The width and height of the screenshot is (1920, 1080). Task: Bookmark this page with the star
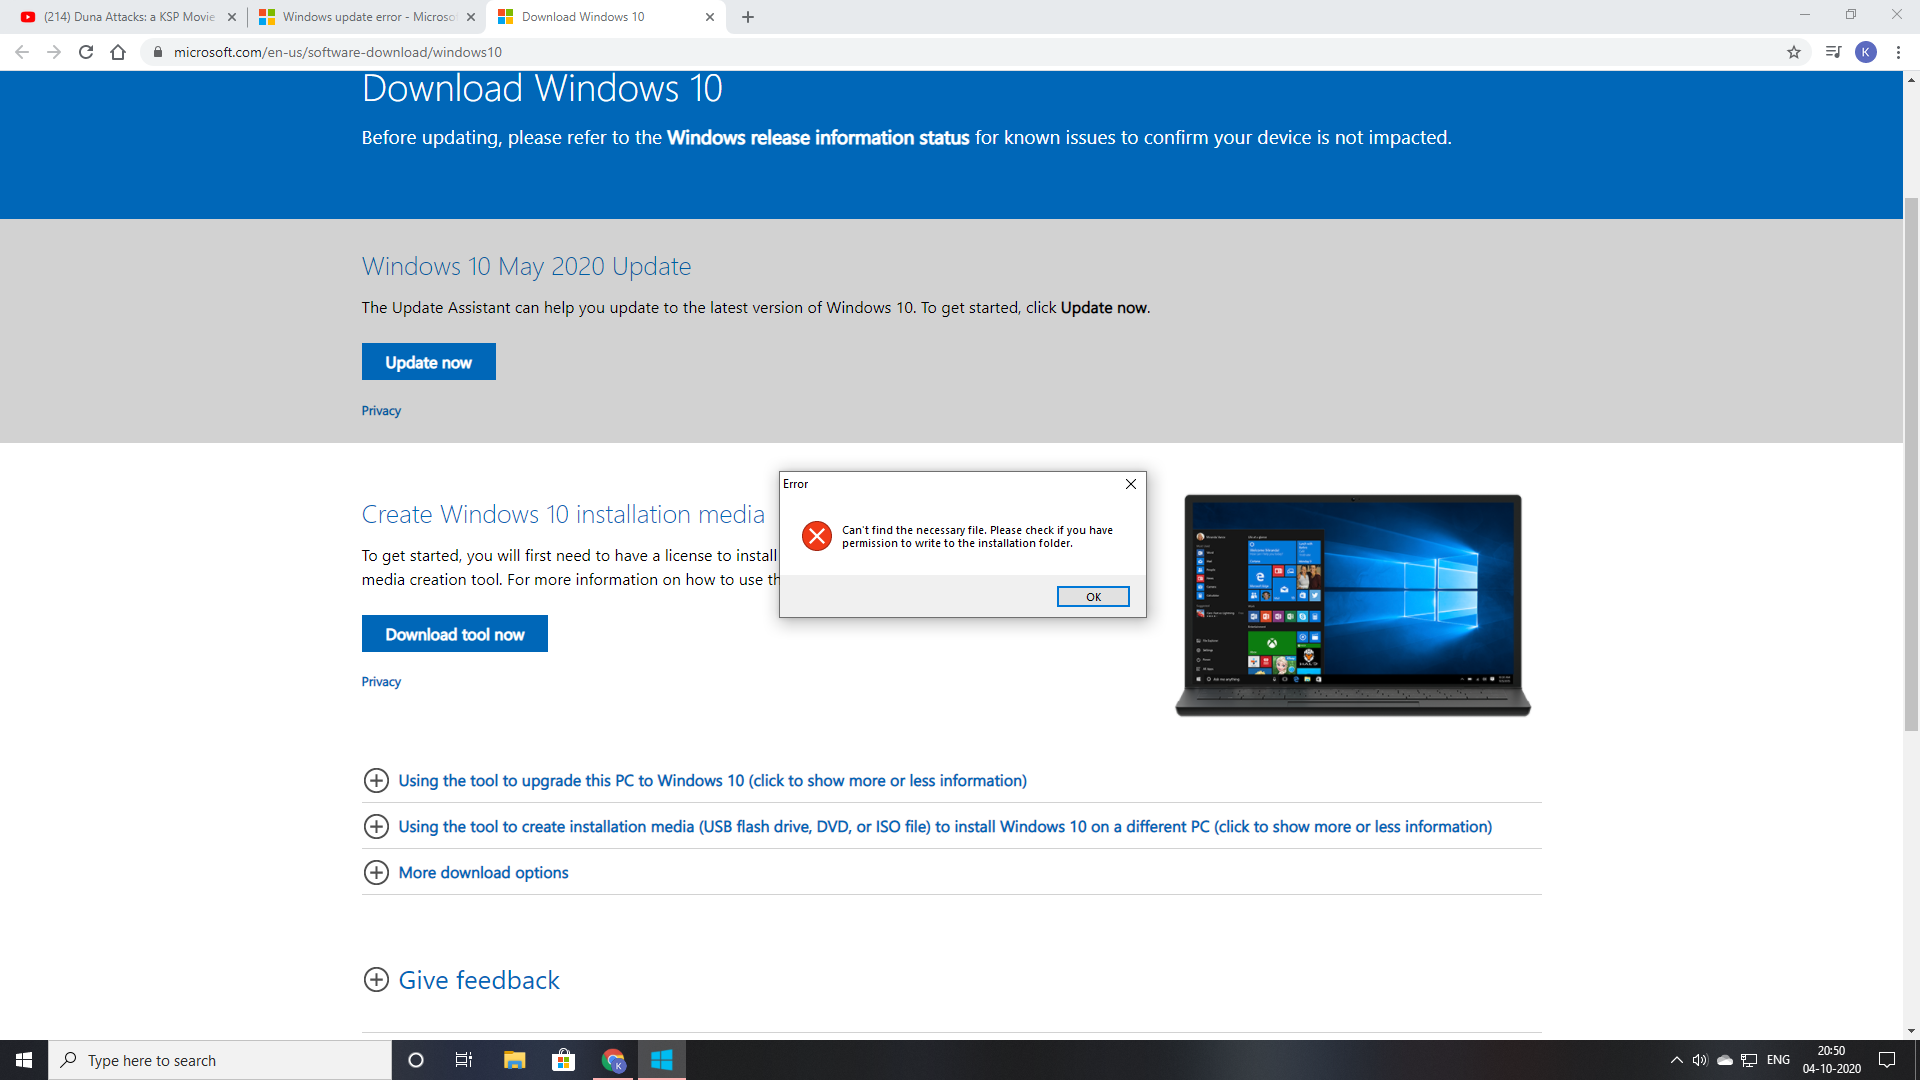click(1794, 52)
